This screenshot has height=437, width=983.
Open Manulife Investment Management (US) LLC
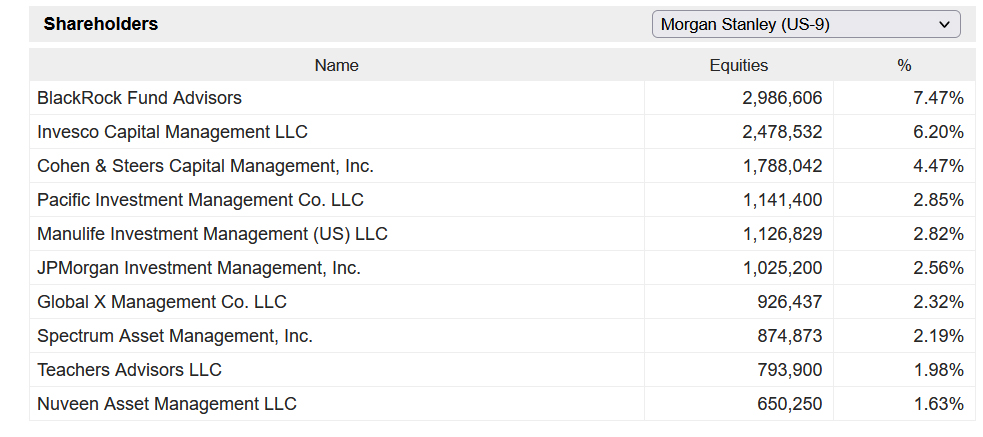212,234
